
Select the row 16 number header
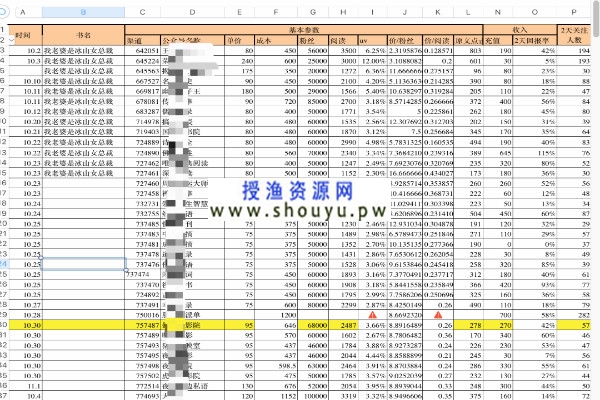point(4,183)
